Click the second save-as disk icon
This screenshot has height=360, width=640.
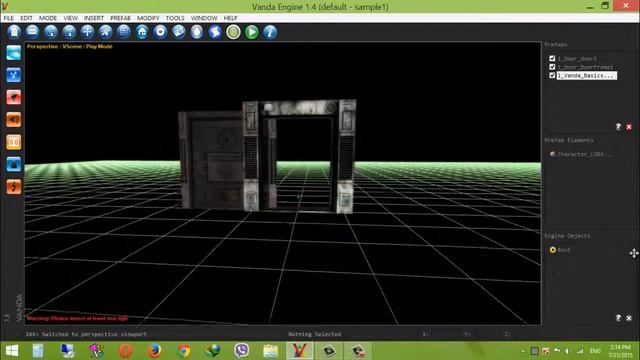tap(69, 32)
